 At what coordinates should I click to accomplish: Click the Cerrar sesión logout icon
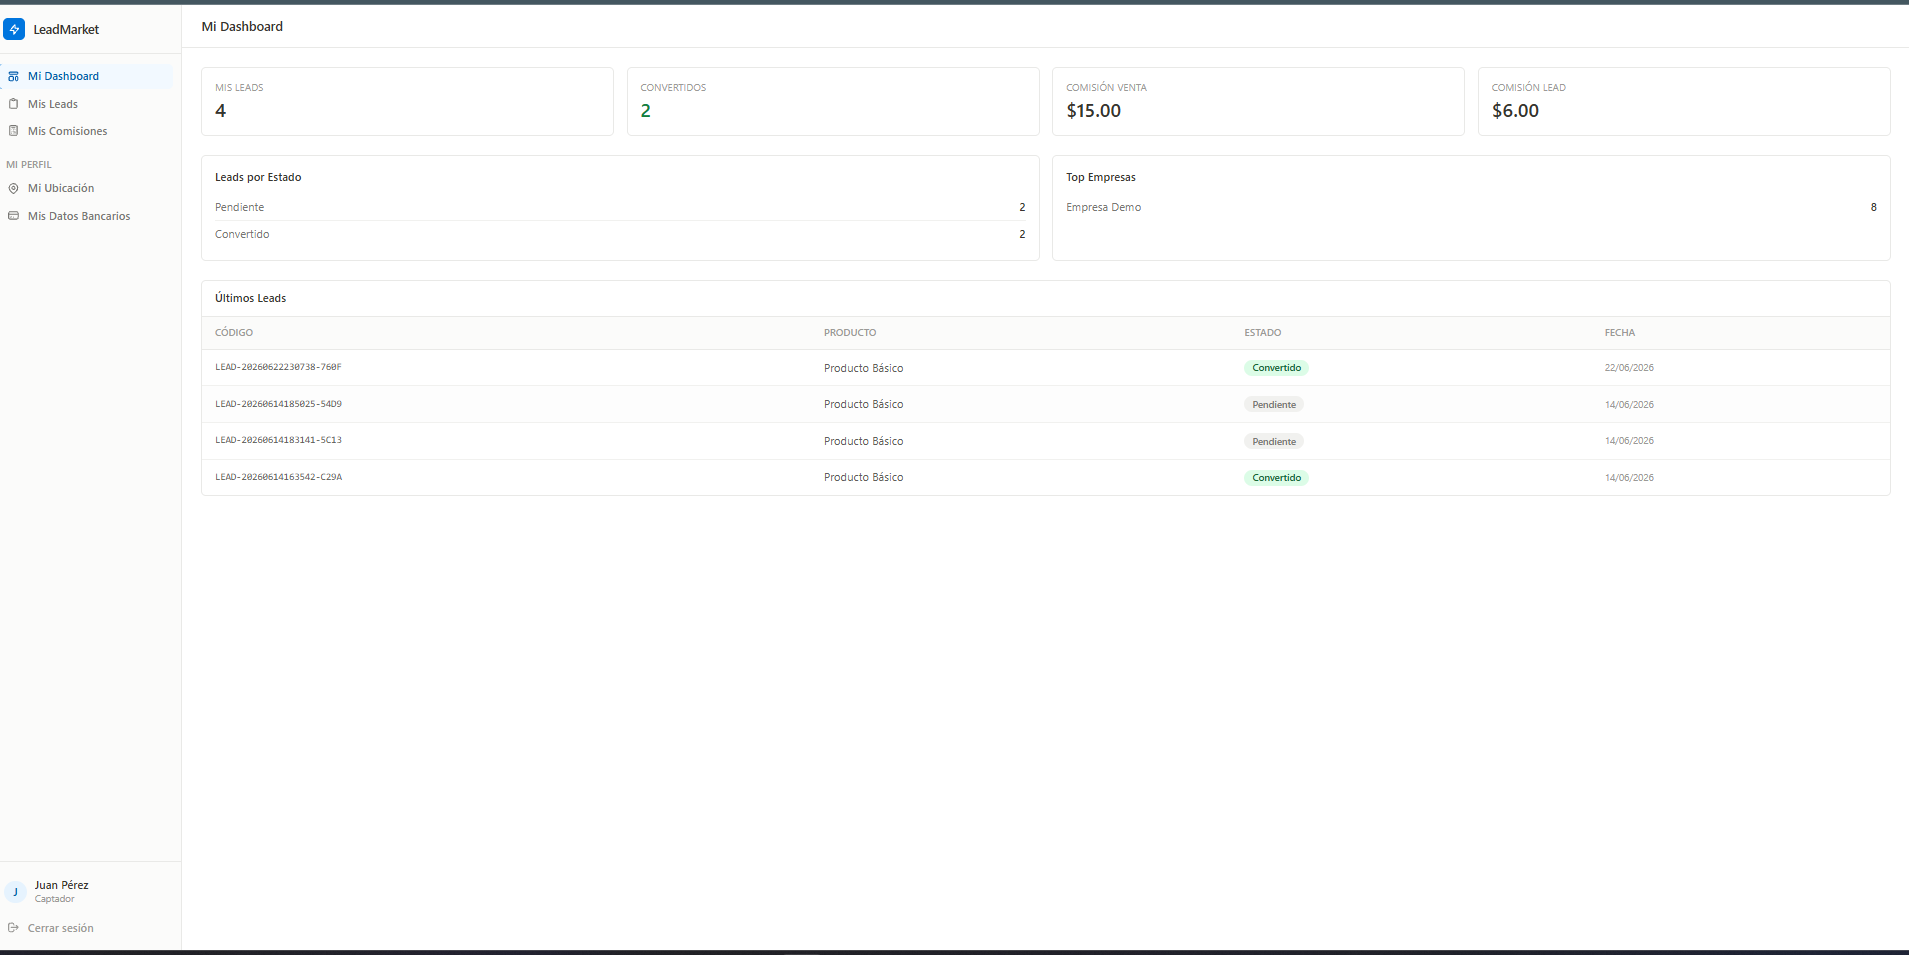click(13, 928)
